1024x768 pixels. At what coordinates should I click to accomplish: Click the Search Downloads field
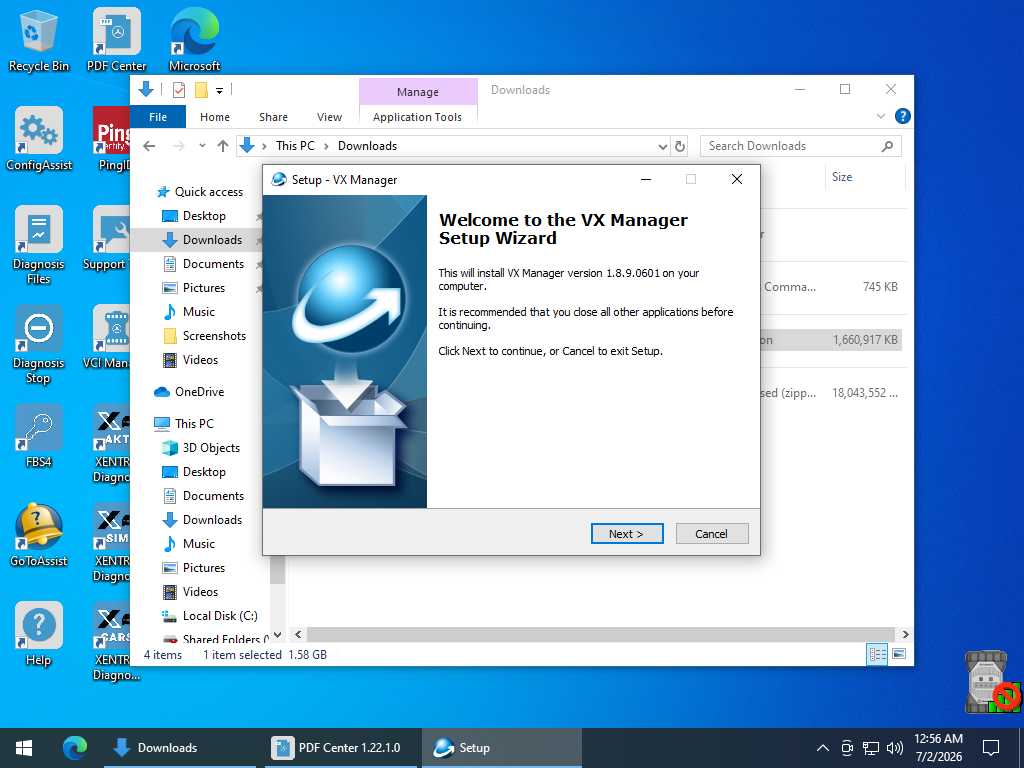pos(801,146)
